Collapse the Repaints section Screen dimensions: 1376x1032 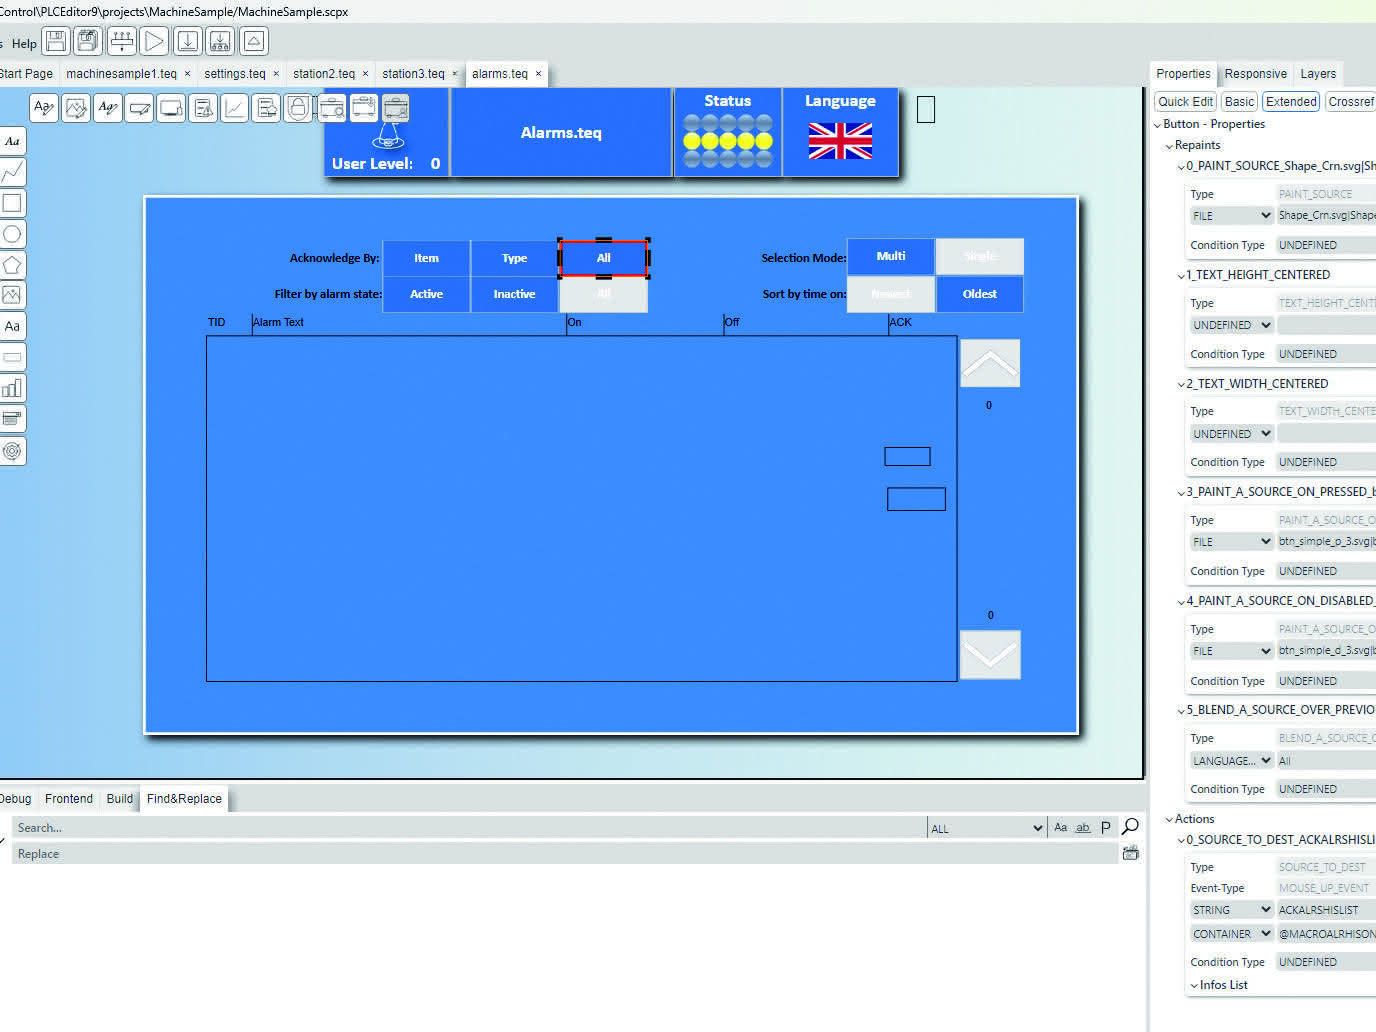tap(1169, 146)
